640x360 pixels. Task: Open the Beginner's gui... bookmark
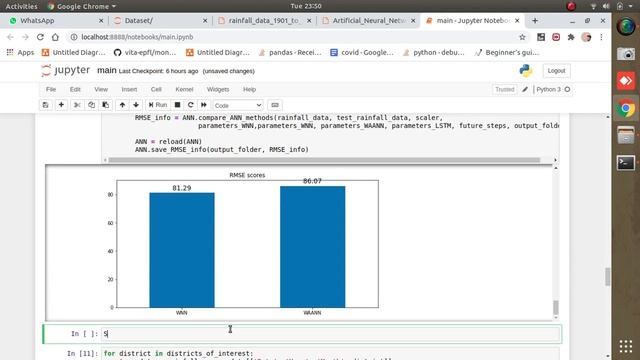[507, 52]
